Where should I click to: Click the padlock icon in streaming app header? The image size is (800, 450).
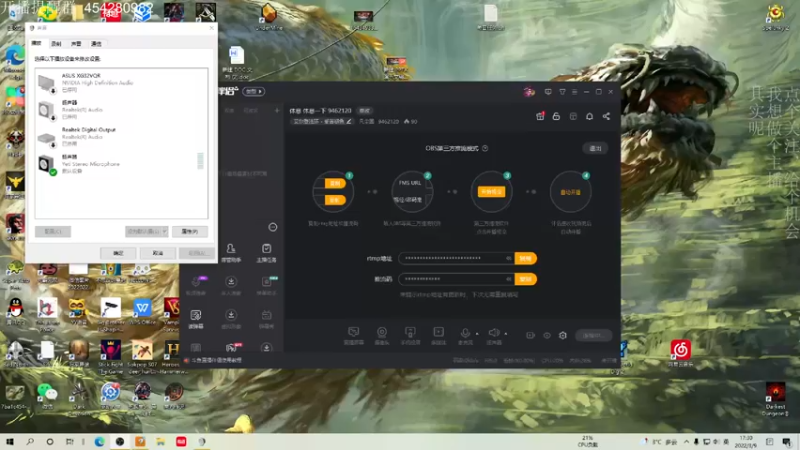coord(556,116)
